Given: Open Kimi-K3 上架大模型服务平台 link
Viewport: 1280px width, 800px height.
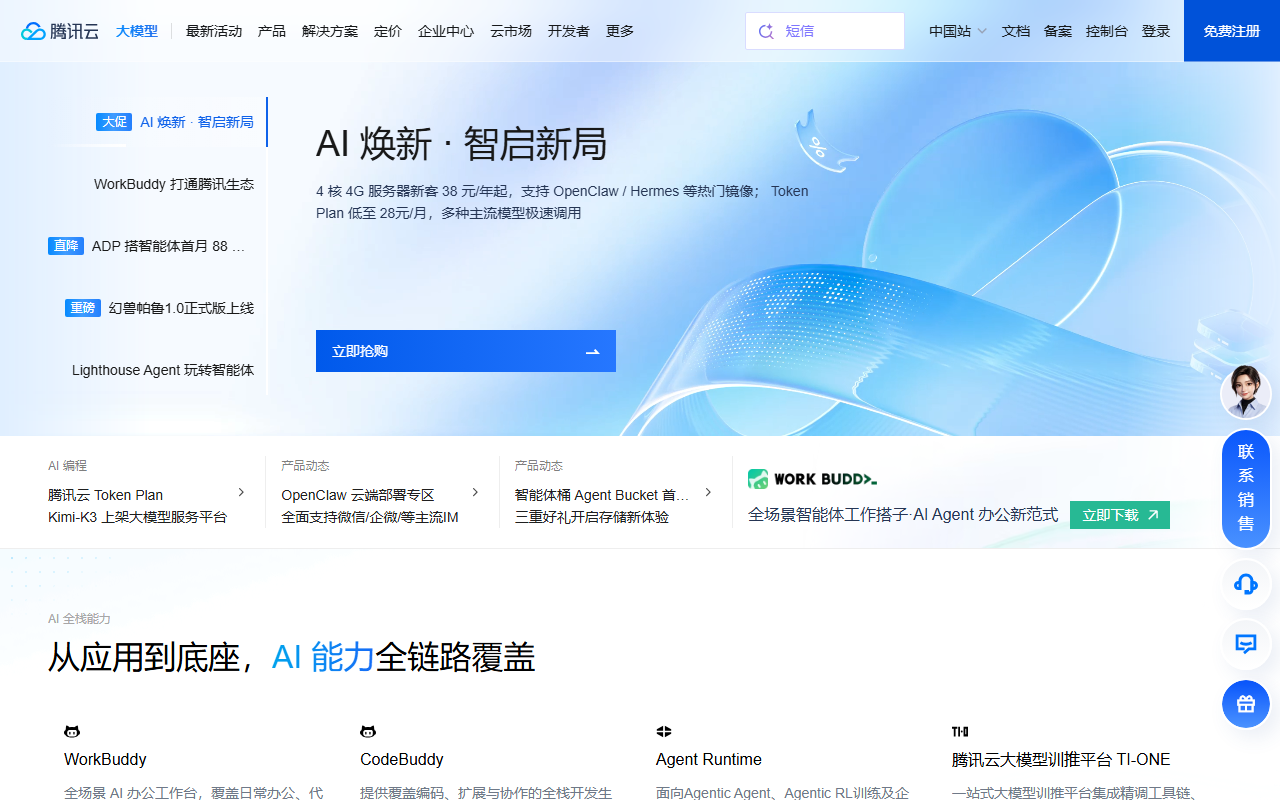Looking at the screenshot, I should coord(138,517).
